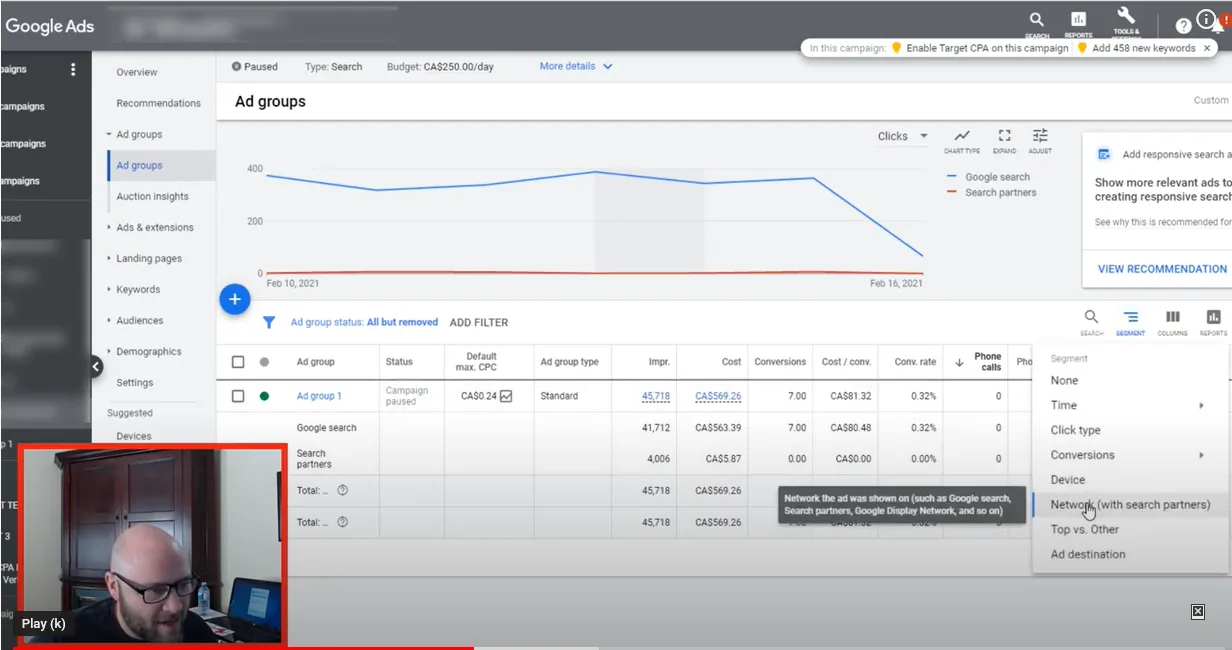The image size is (1232, 650).
Task: Expand Keywords in the side navigation
Action: point(137,290)
